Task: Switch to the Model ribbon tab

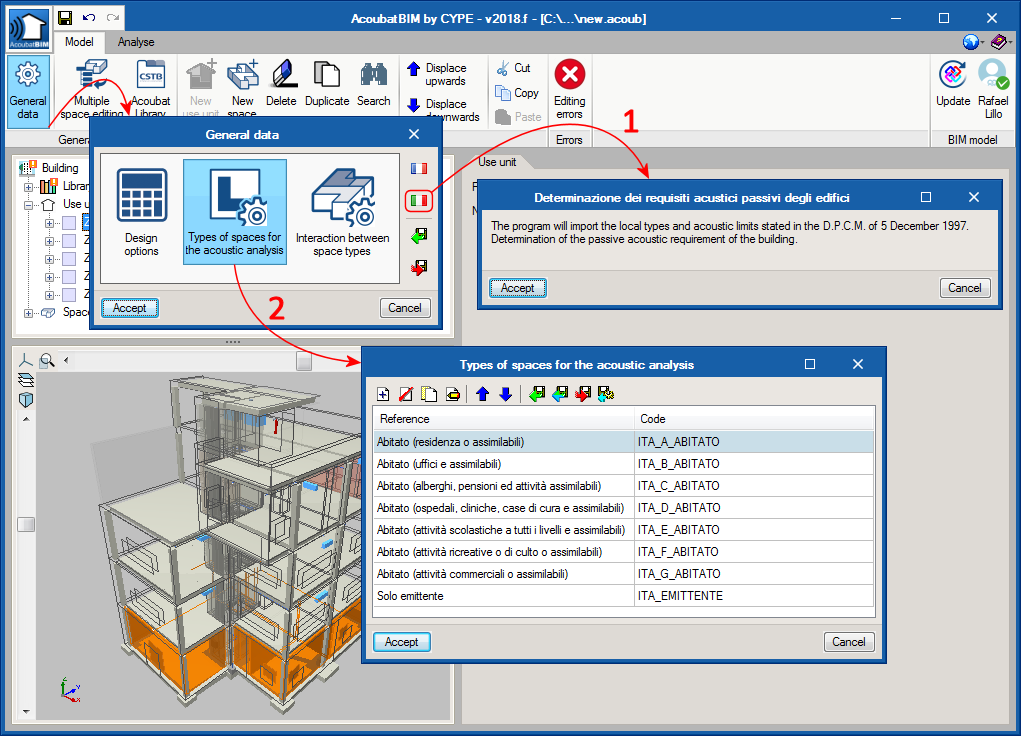Action: coord(79,42)
